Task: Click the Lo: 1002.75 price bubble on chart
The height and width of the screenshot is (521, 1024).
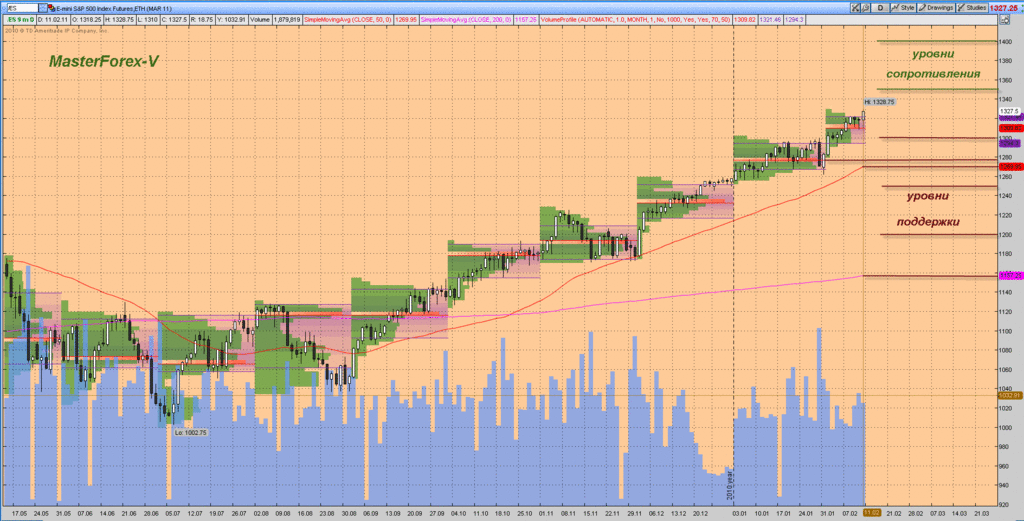Action: (x=191, y=432)
